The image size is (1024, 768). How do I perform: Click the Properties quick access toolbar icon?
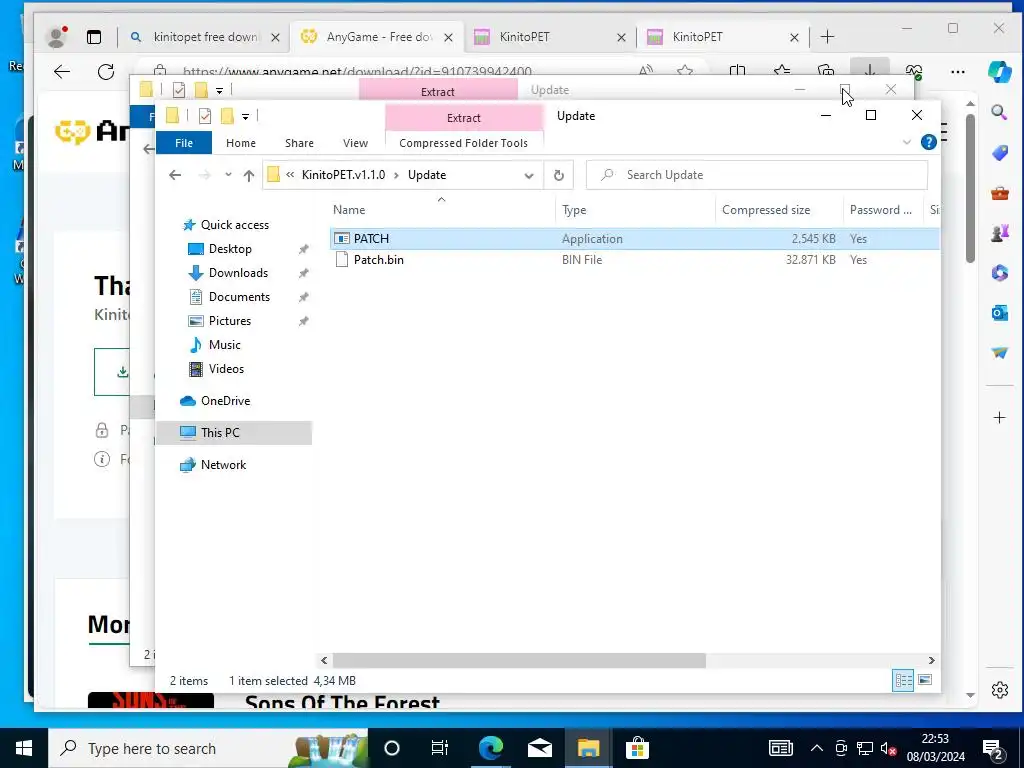click(x=205, y=116)
